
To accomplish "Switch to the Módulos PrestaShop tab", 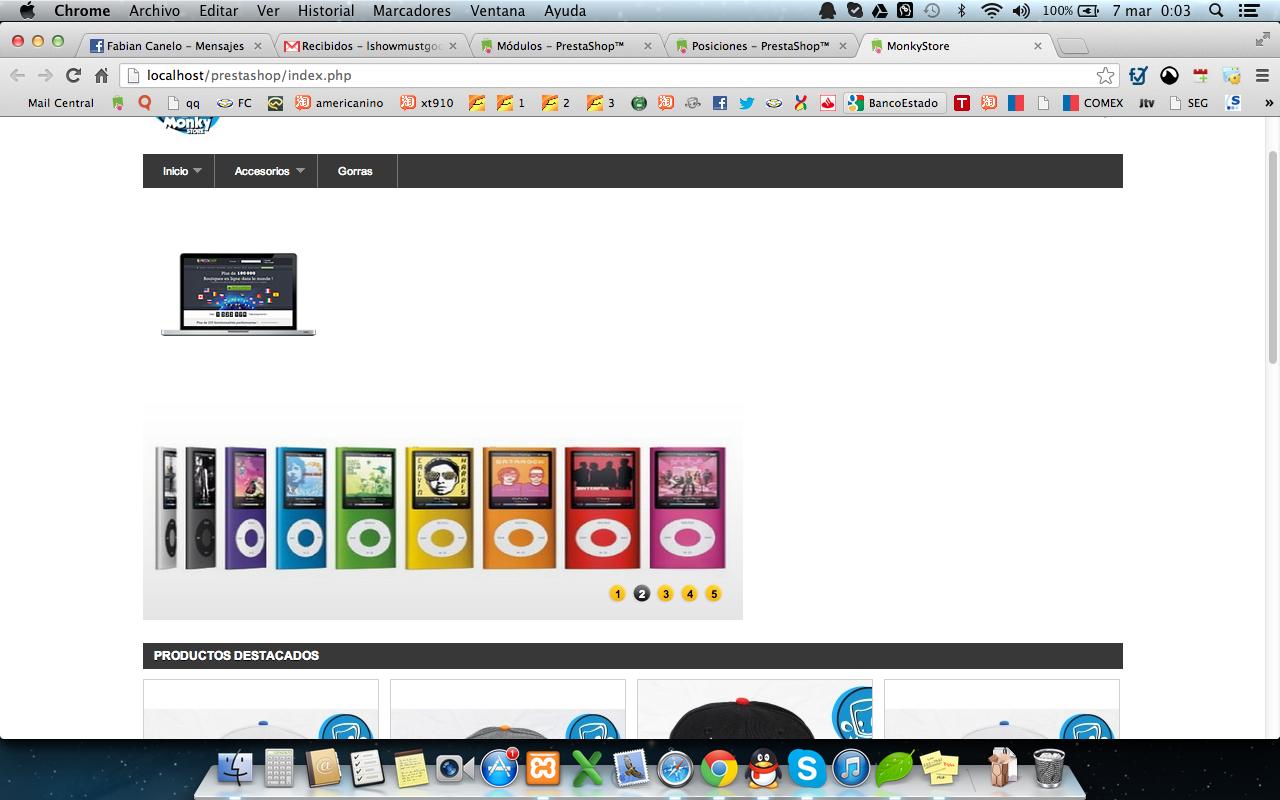I will (x=567, y=46).
